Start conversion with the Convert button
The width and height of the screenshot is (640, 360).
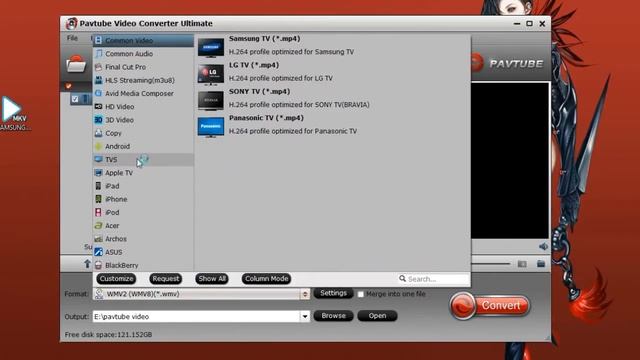490,305
